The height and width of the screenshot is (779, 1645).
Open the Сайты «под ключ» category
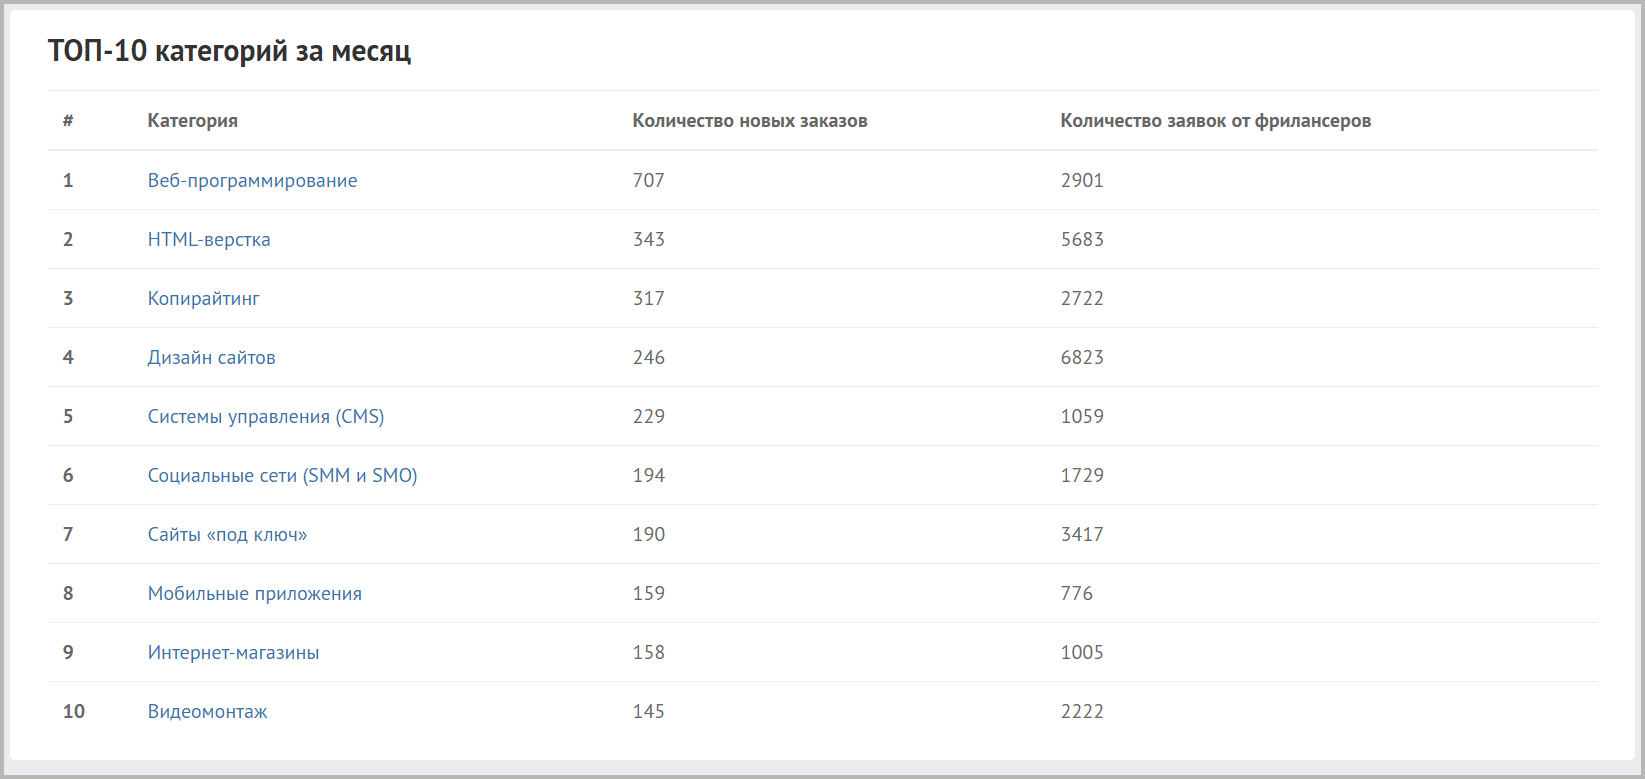(x=227, y=535)
